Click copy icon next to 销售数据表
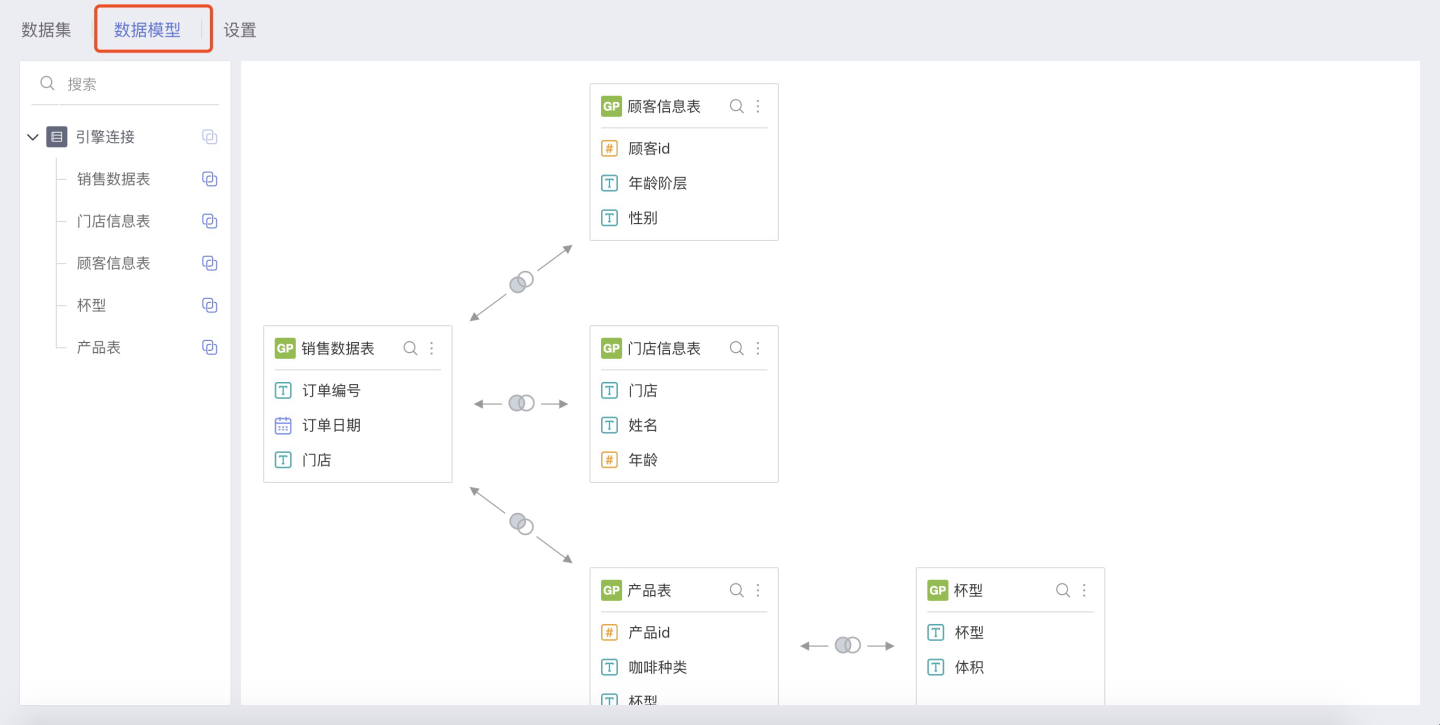Image resolution: width=1440 pixels, height=725 pixels. [210, 179]
